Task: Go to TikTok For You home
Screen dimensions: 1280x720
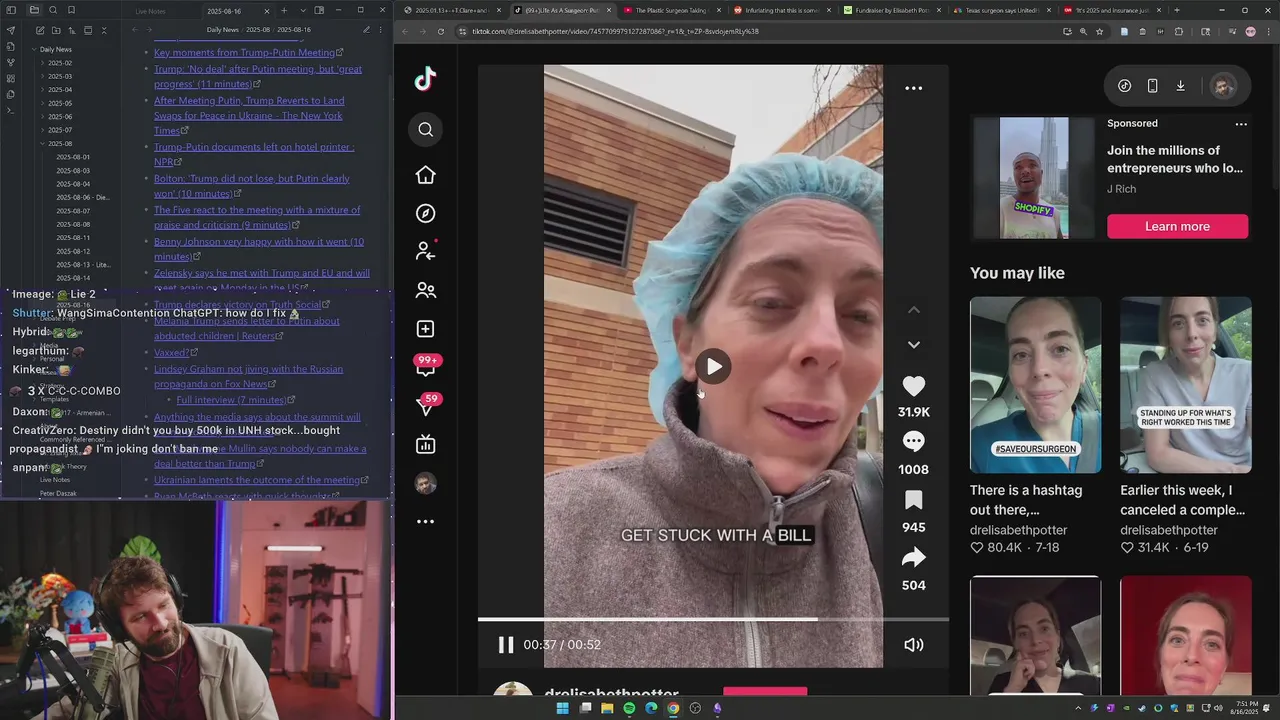Action: click(x=425, y=175)
